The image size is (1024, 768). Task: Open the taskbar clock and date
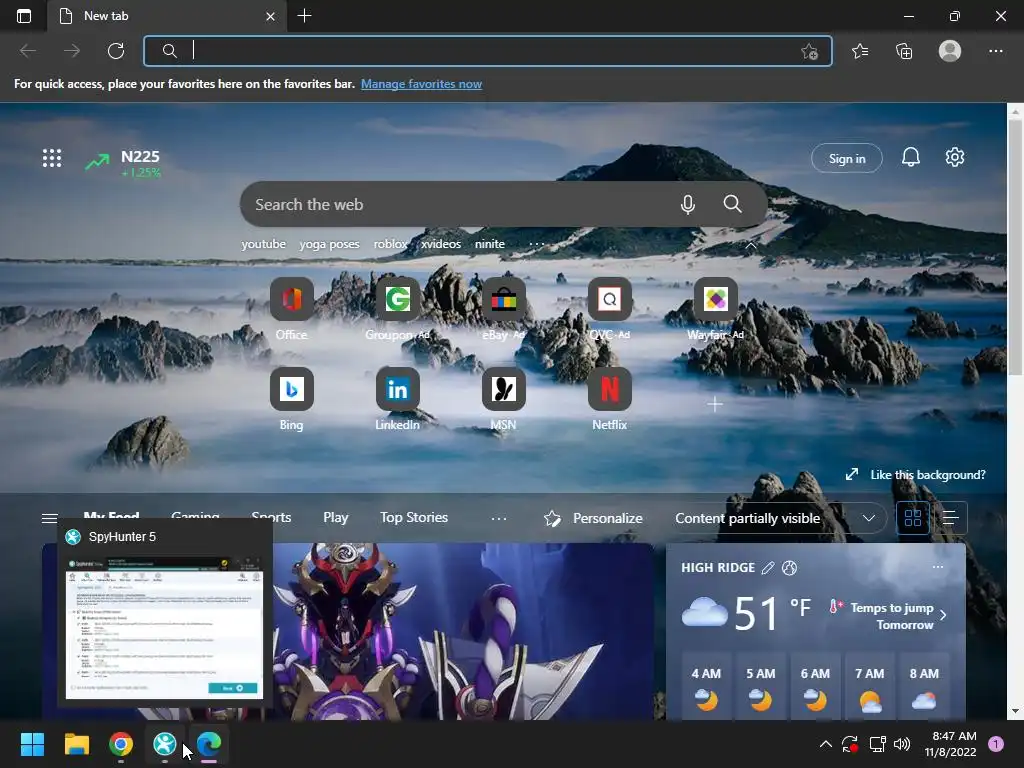[x=950, y=744]
